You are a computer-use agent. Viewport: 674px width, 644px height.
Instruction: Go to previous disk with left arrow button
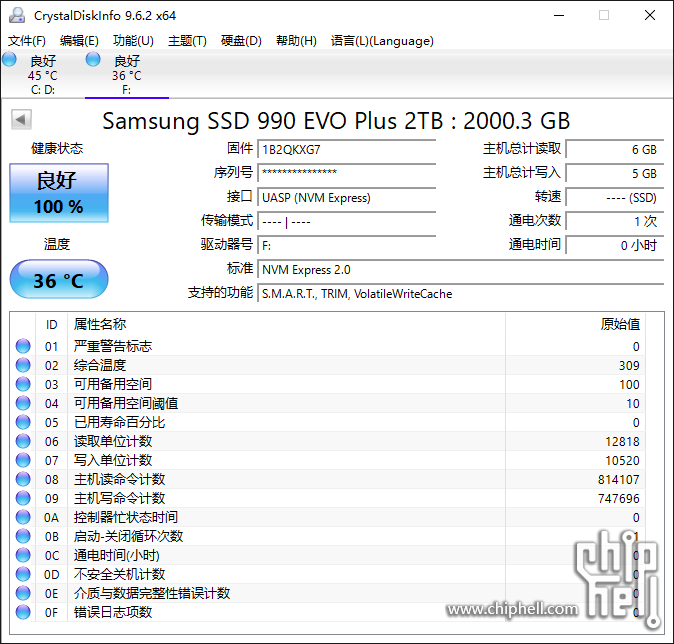tap(21, 120)
